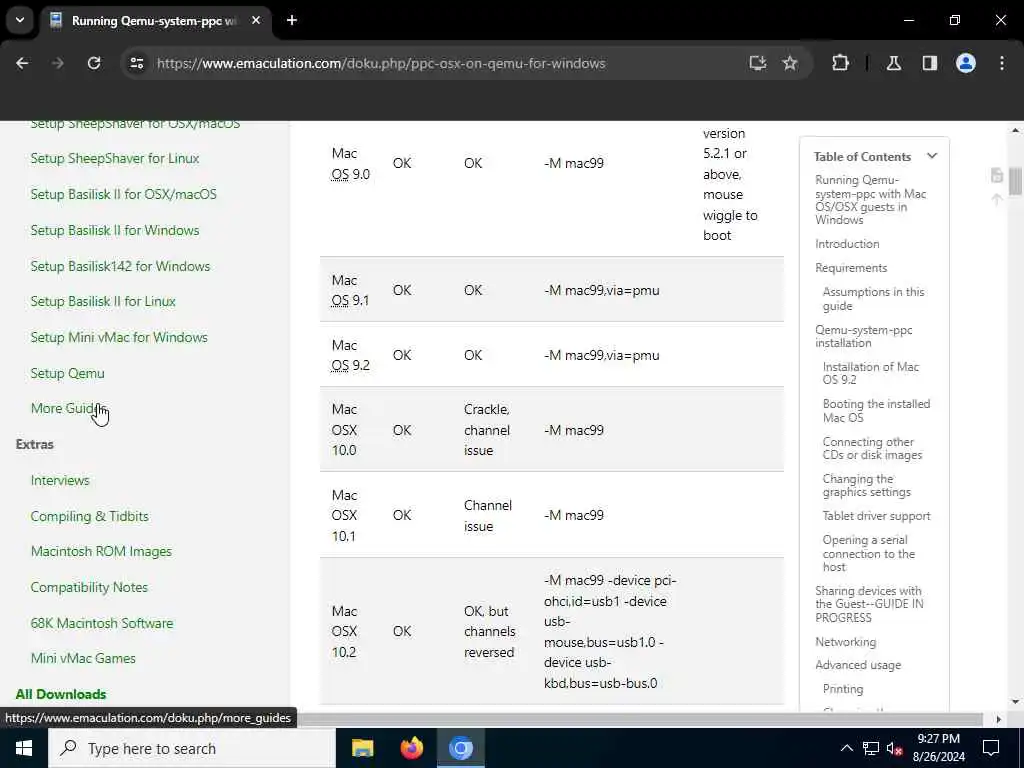Jump to Printing in contents
This screenshot has height=768, width=1024.
[x=843, y=690]
